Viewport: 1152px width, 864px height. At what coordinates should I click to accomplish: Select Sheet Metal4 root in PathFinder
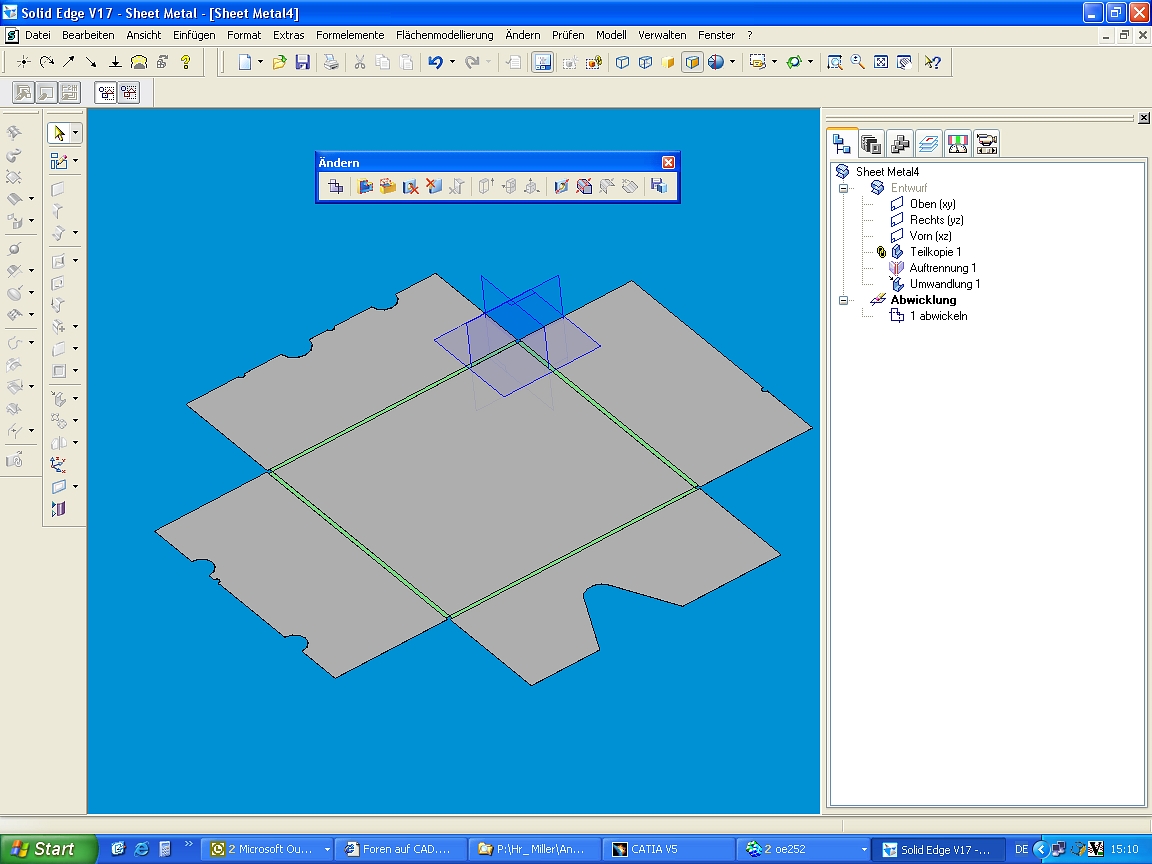(887, 172)
